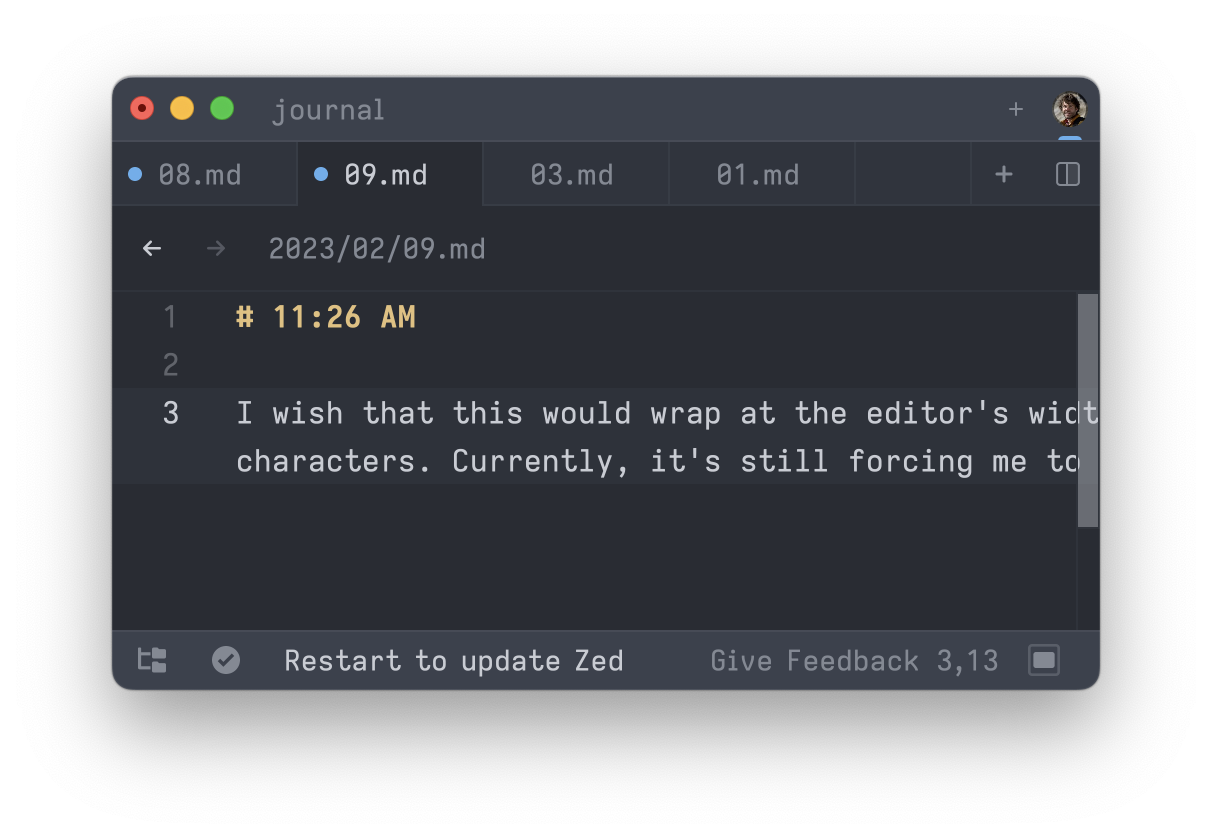Click the heading 11:26 AM on line 1
The width and height of the screenshot is (1212, 838).
click(326, 317)
